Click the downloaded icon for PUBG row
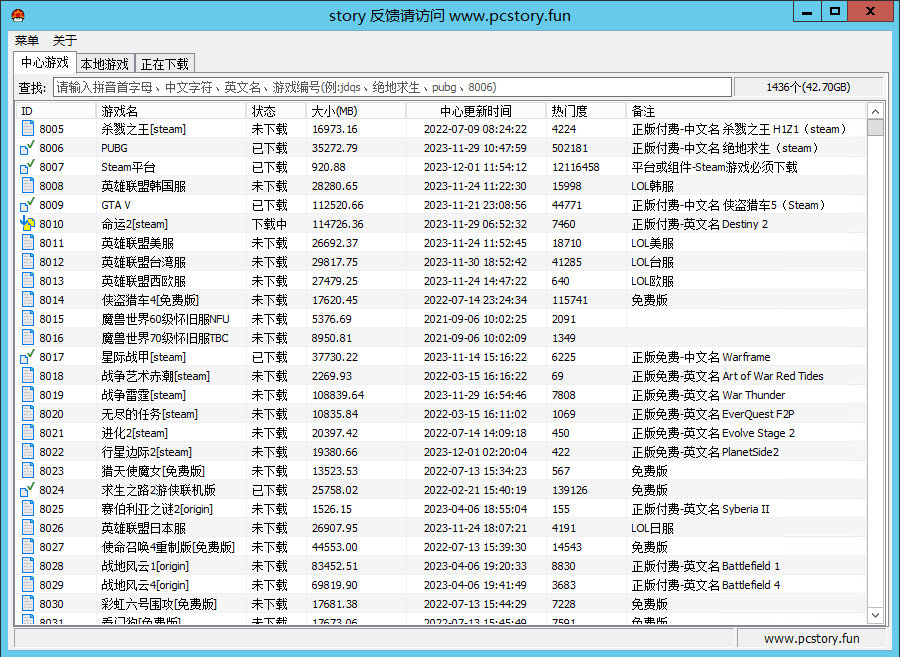Screen dimensions: 900x657 click(x=28, y=147)
